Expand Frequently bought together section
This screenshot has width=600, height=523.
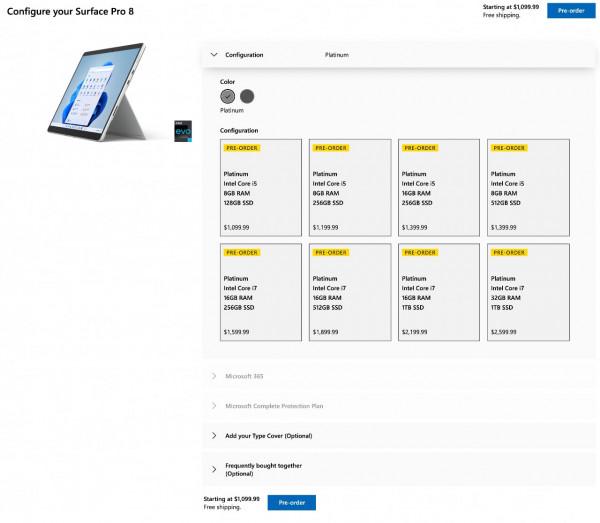(214, 469)
